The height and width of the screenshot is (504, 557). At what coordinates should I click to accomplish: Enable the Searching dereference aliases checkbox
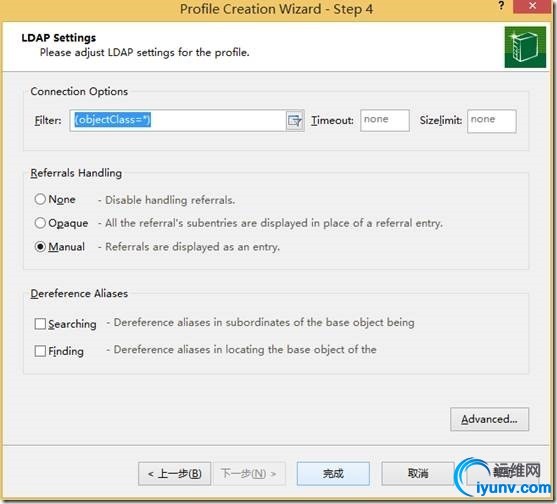coord(40,324)
